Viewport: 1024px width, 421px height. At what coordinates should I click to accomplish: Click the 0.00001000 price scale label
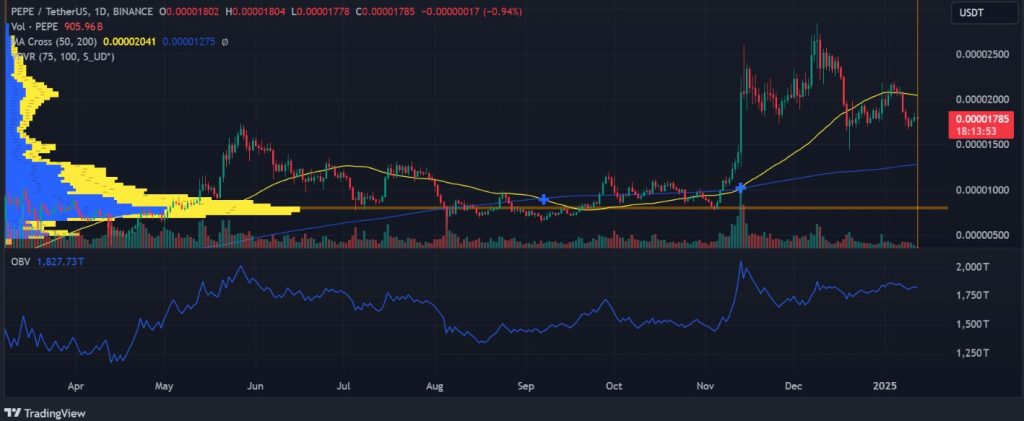tap(981, 190)
